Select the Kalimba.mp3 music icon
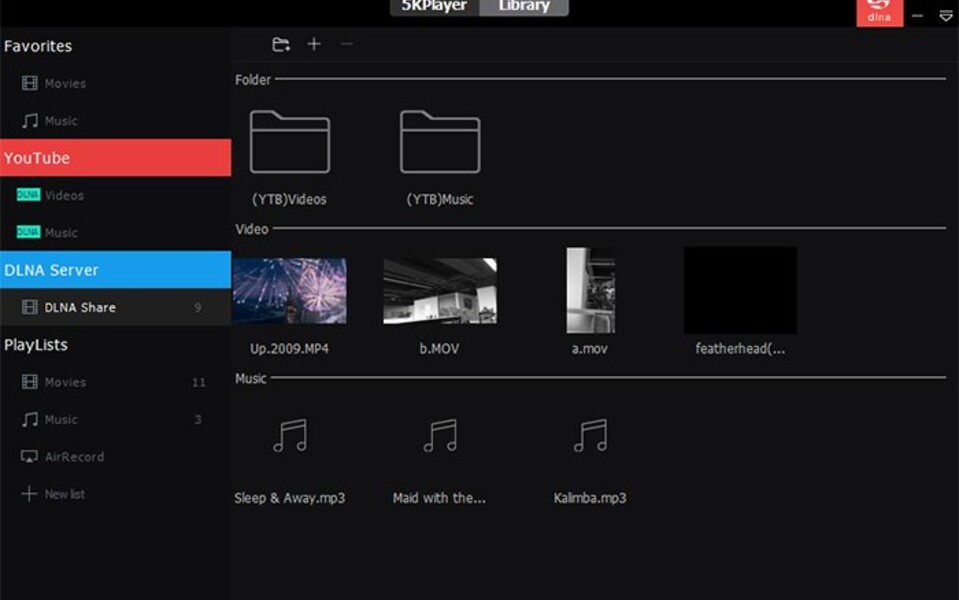 point(591,435)
